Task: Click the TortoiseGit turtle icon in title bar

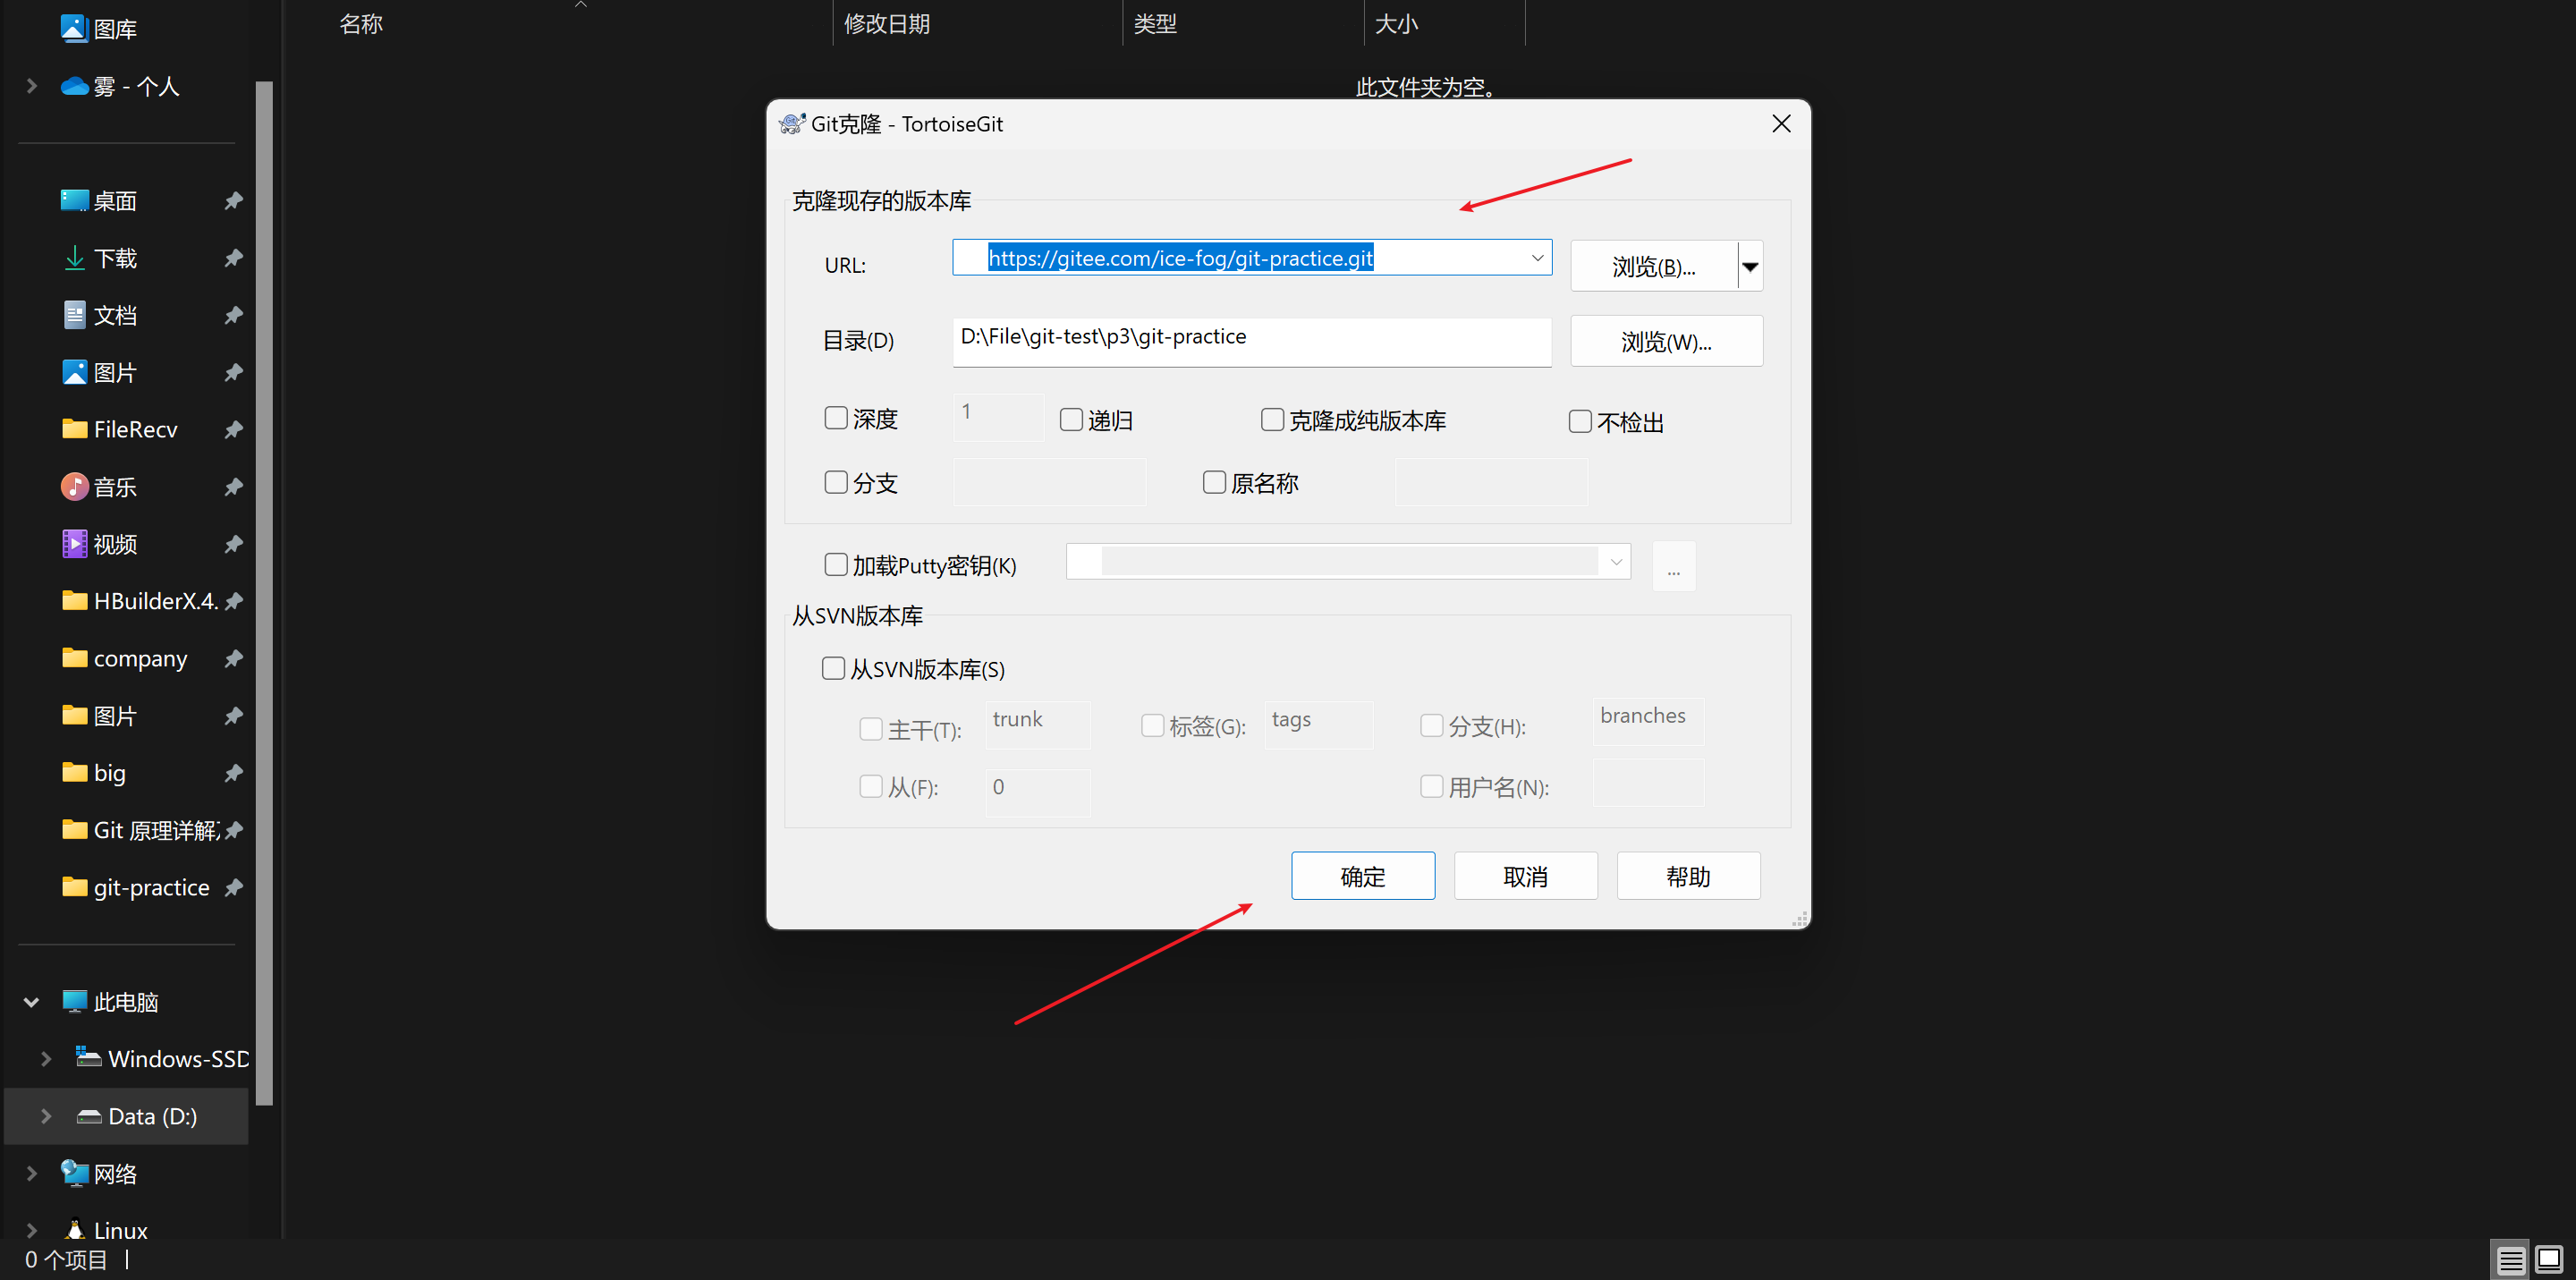Action: 791,124
